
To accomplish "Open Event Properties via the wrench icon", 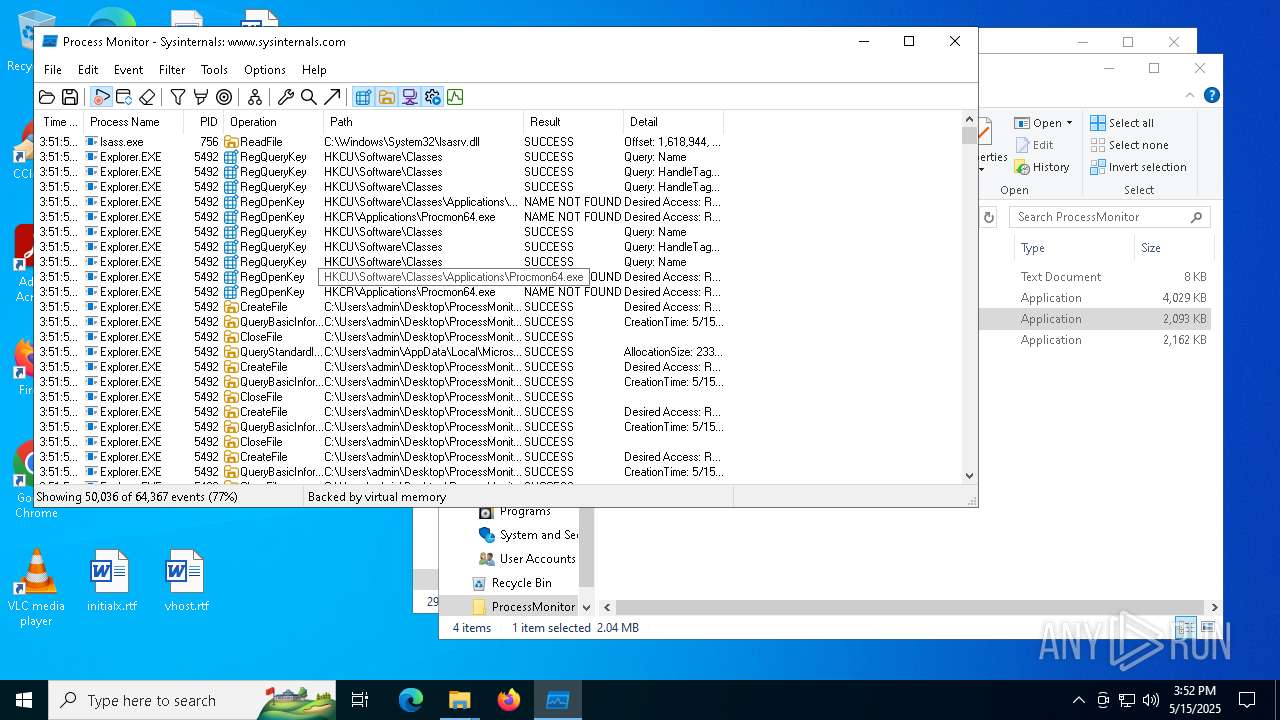I will click(285, 97).
